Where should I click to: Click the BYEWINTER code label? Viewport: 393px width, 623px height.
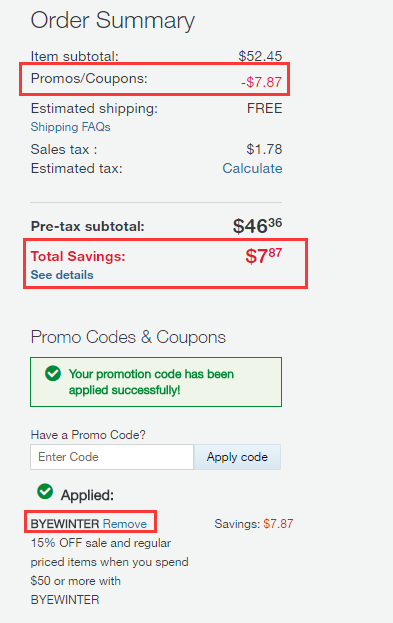[x=65, y=524]
